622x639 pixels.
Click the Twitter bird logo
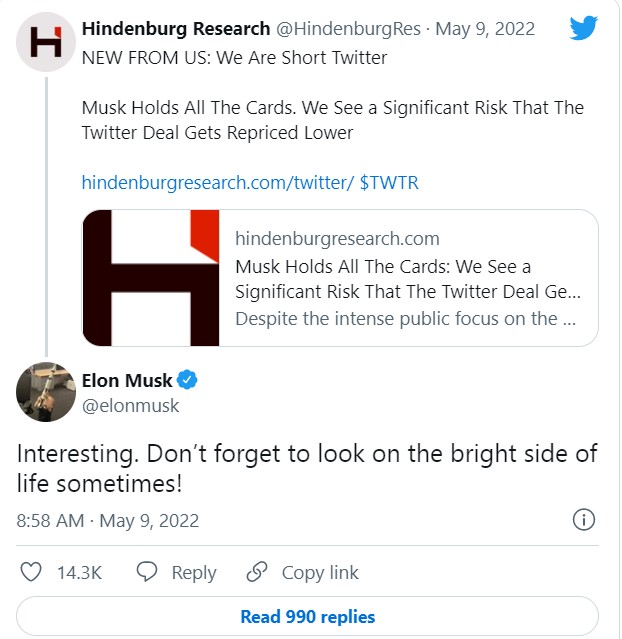click(583, 28)
